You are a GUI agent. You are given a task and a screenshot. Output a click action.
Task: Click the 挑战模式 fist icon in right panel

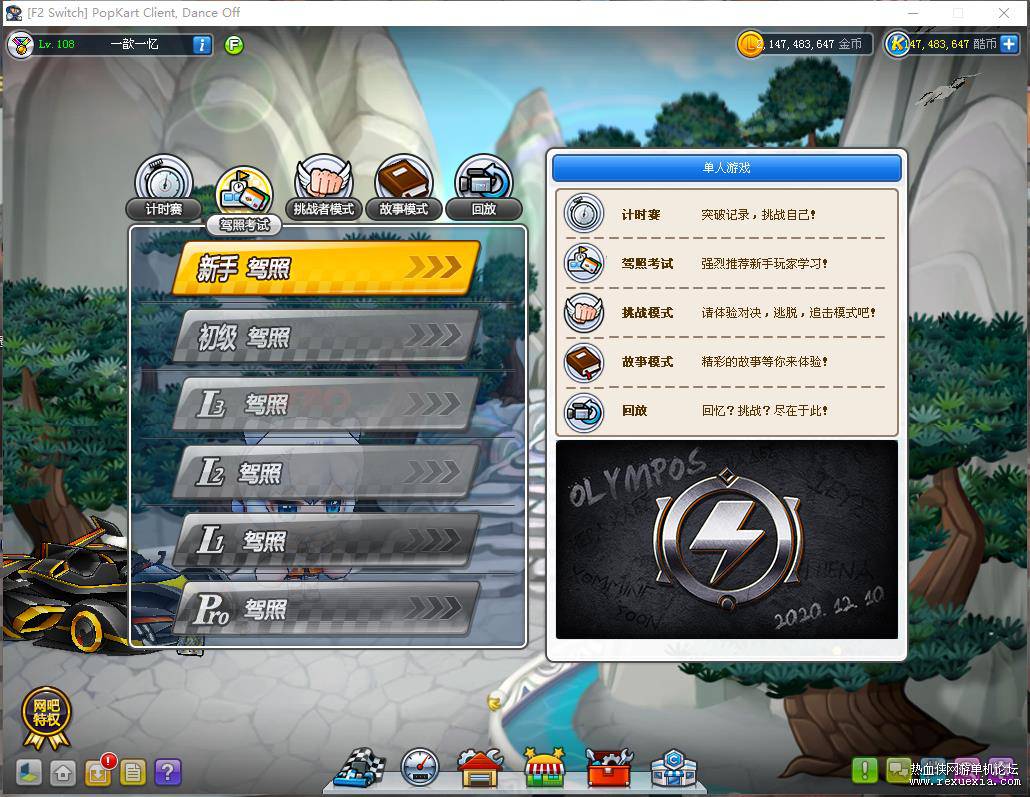(583, 312)
